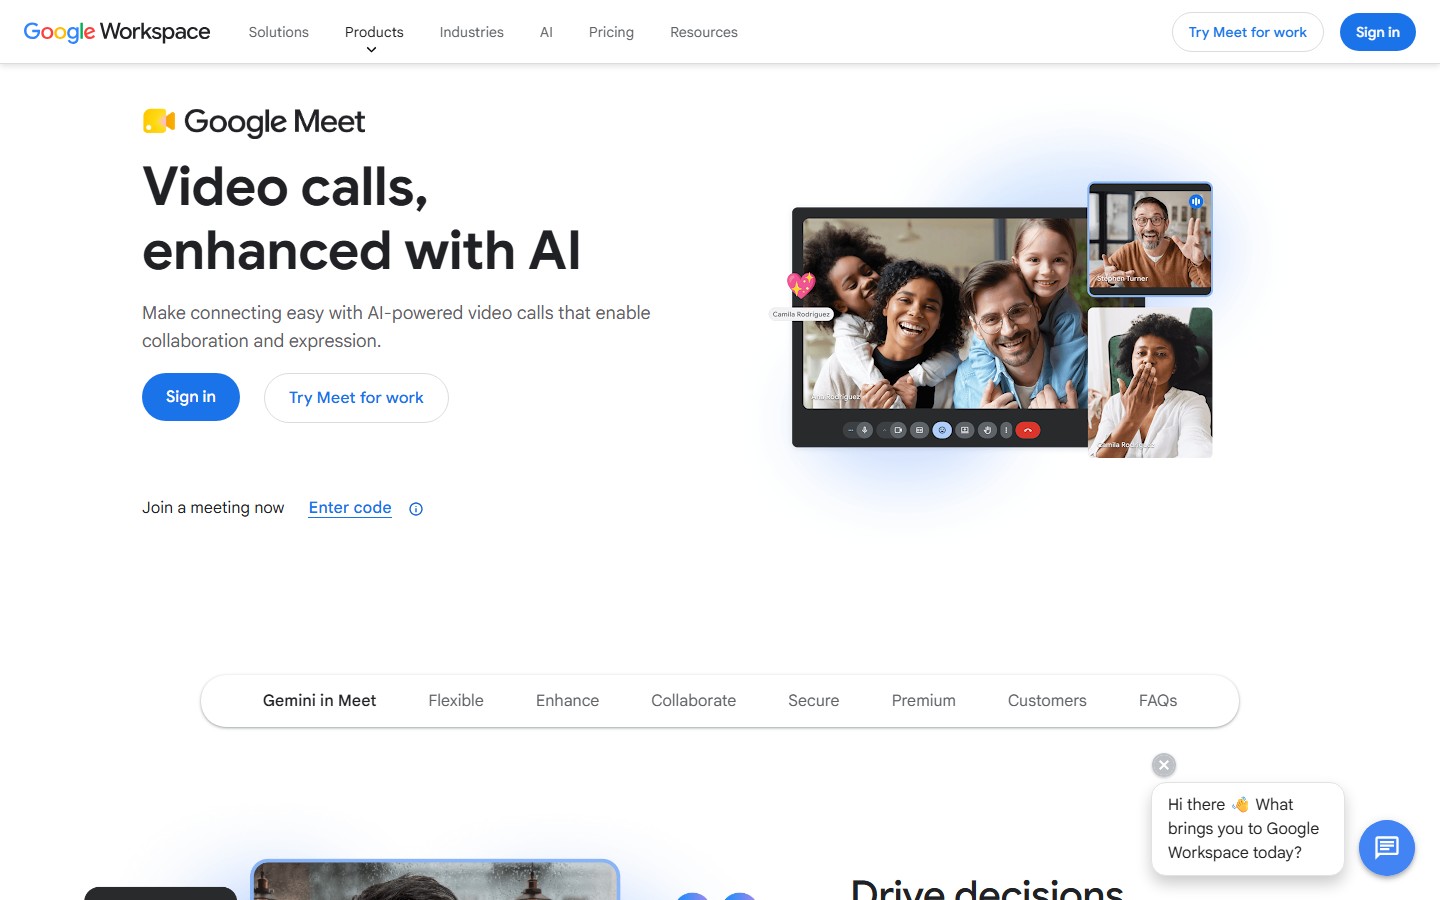
Task: Click the Stephen Turner video tile
Action: coord(1150,239)
